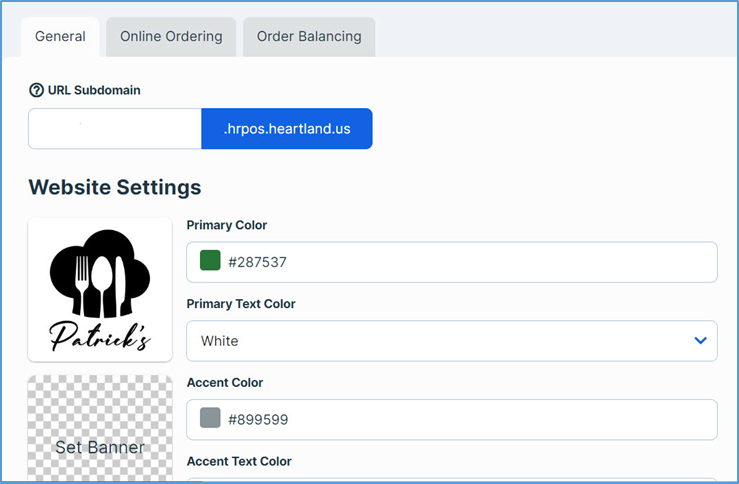Image resolution: width=739 pixels, height=484 pixels.
Task: Click the Website Settings heading
Action: click(x=115, y=187)
